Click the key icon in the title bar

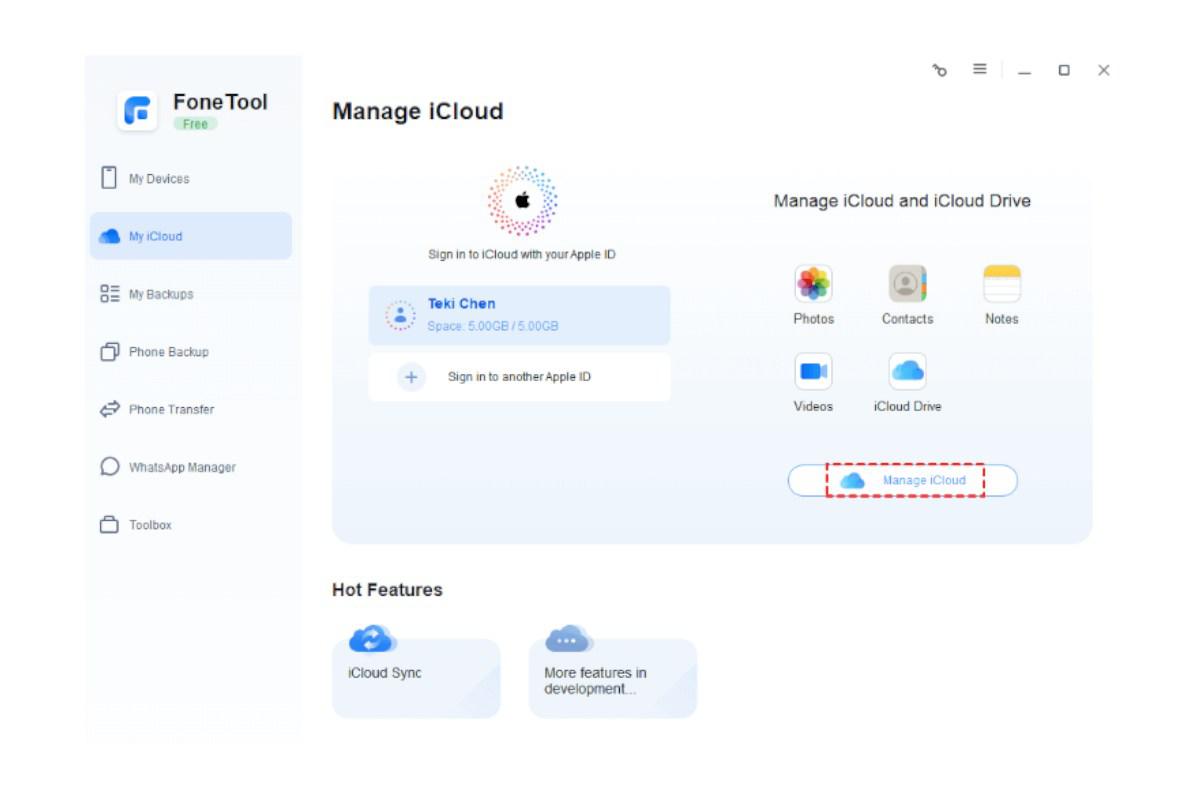939,70
